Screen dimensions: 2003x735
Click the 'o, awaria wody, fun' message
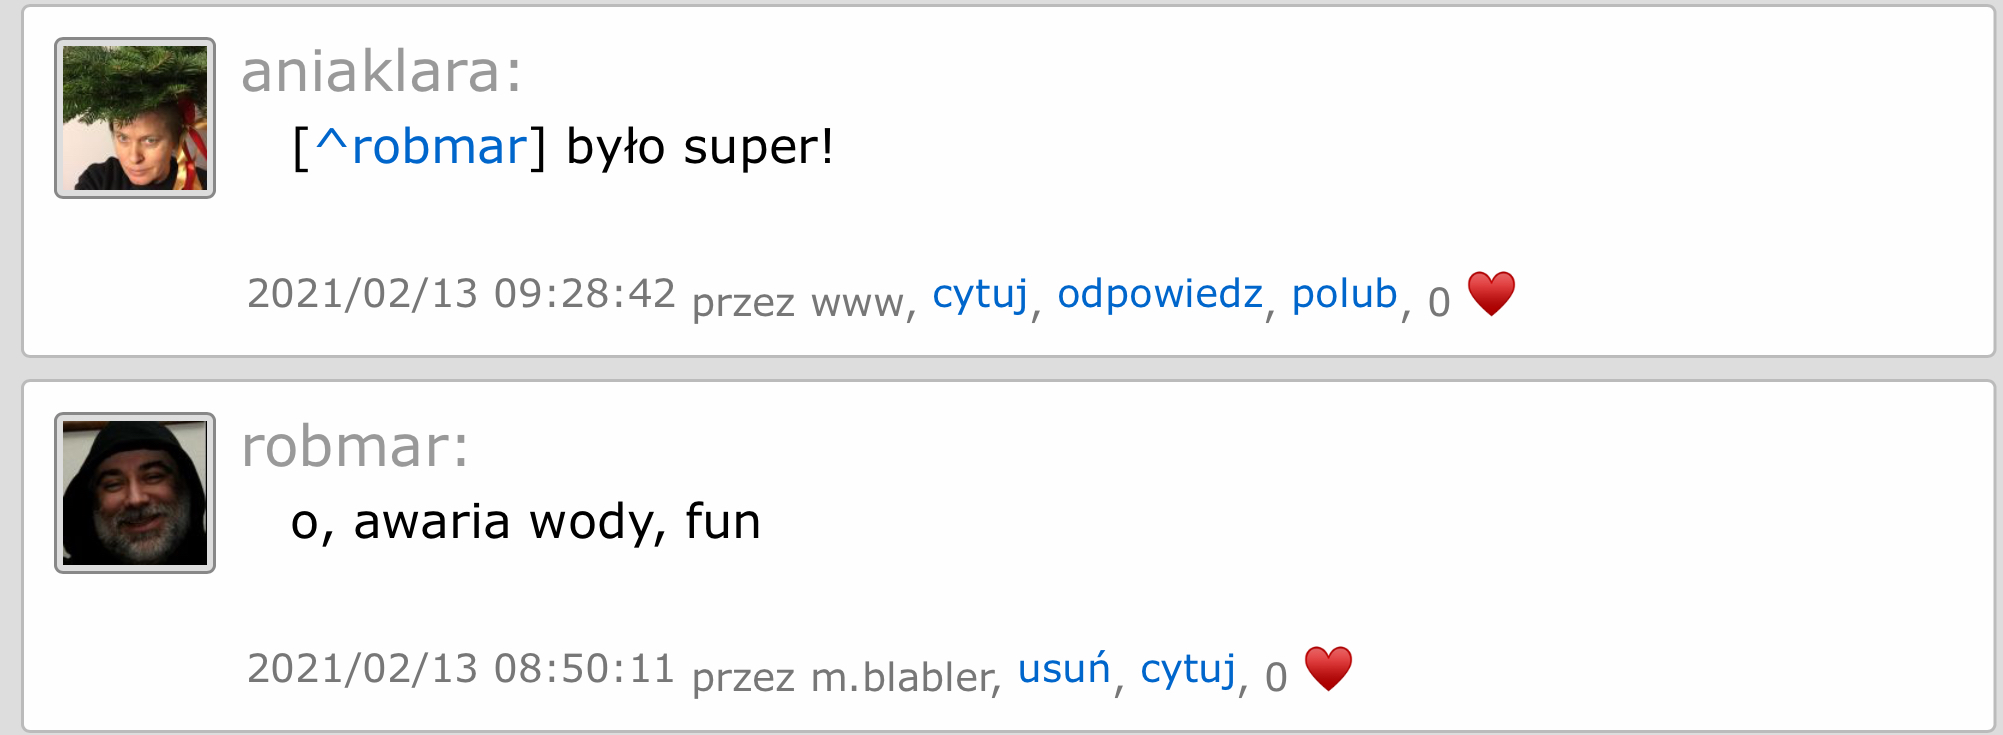[x=526, y=522]
